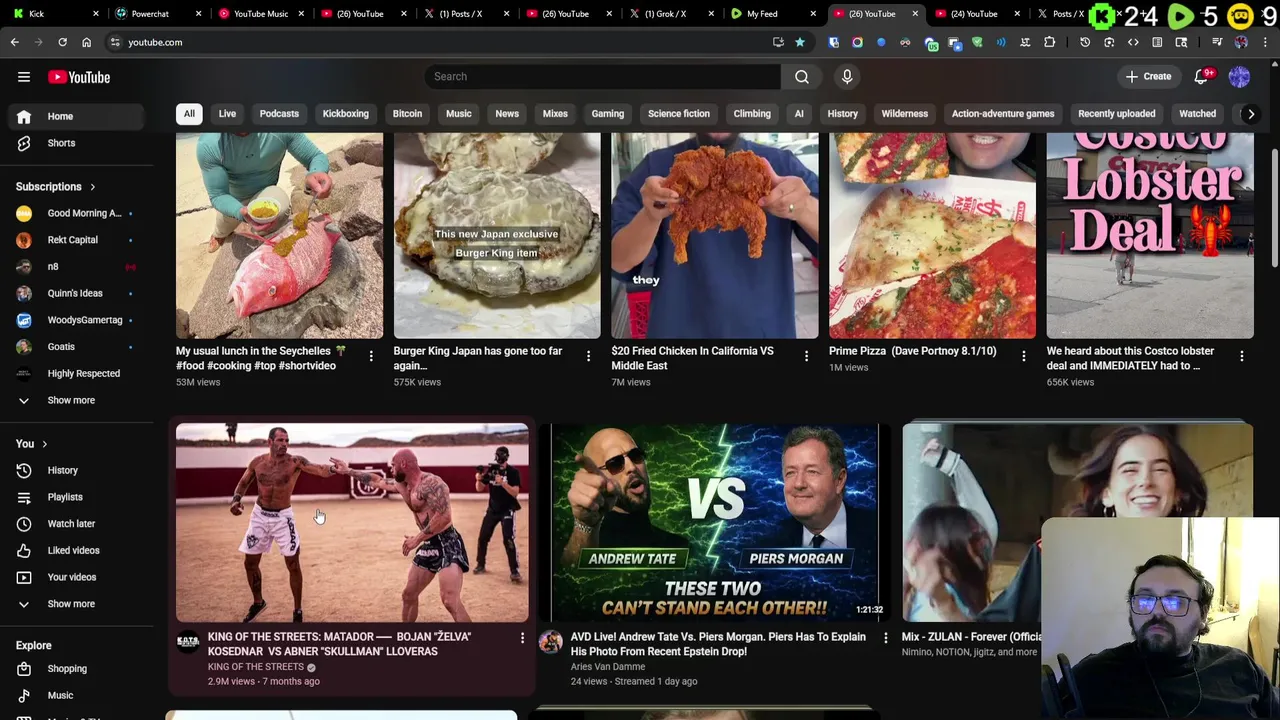The height and width of the screenshot is (720, 1280).
Task: Click the browser history clock icon
Action: coord(1085,42)
